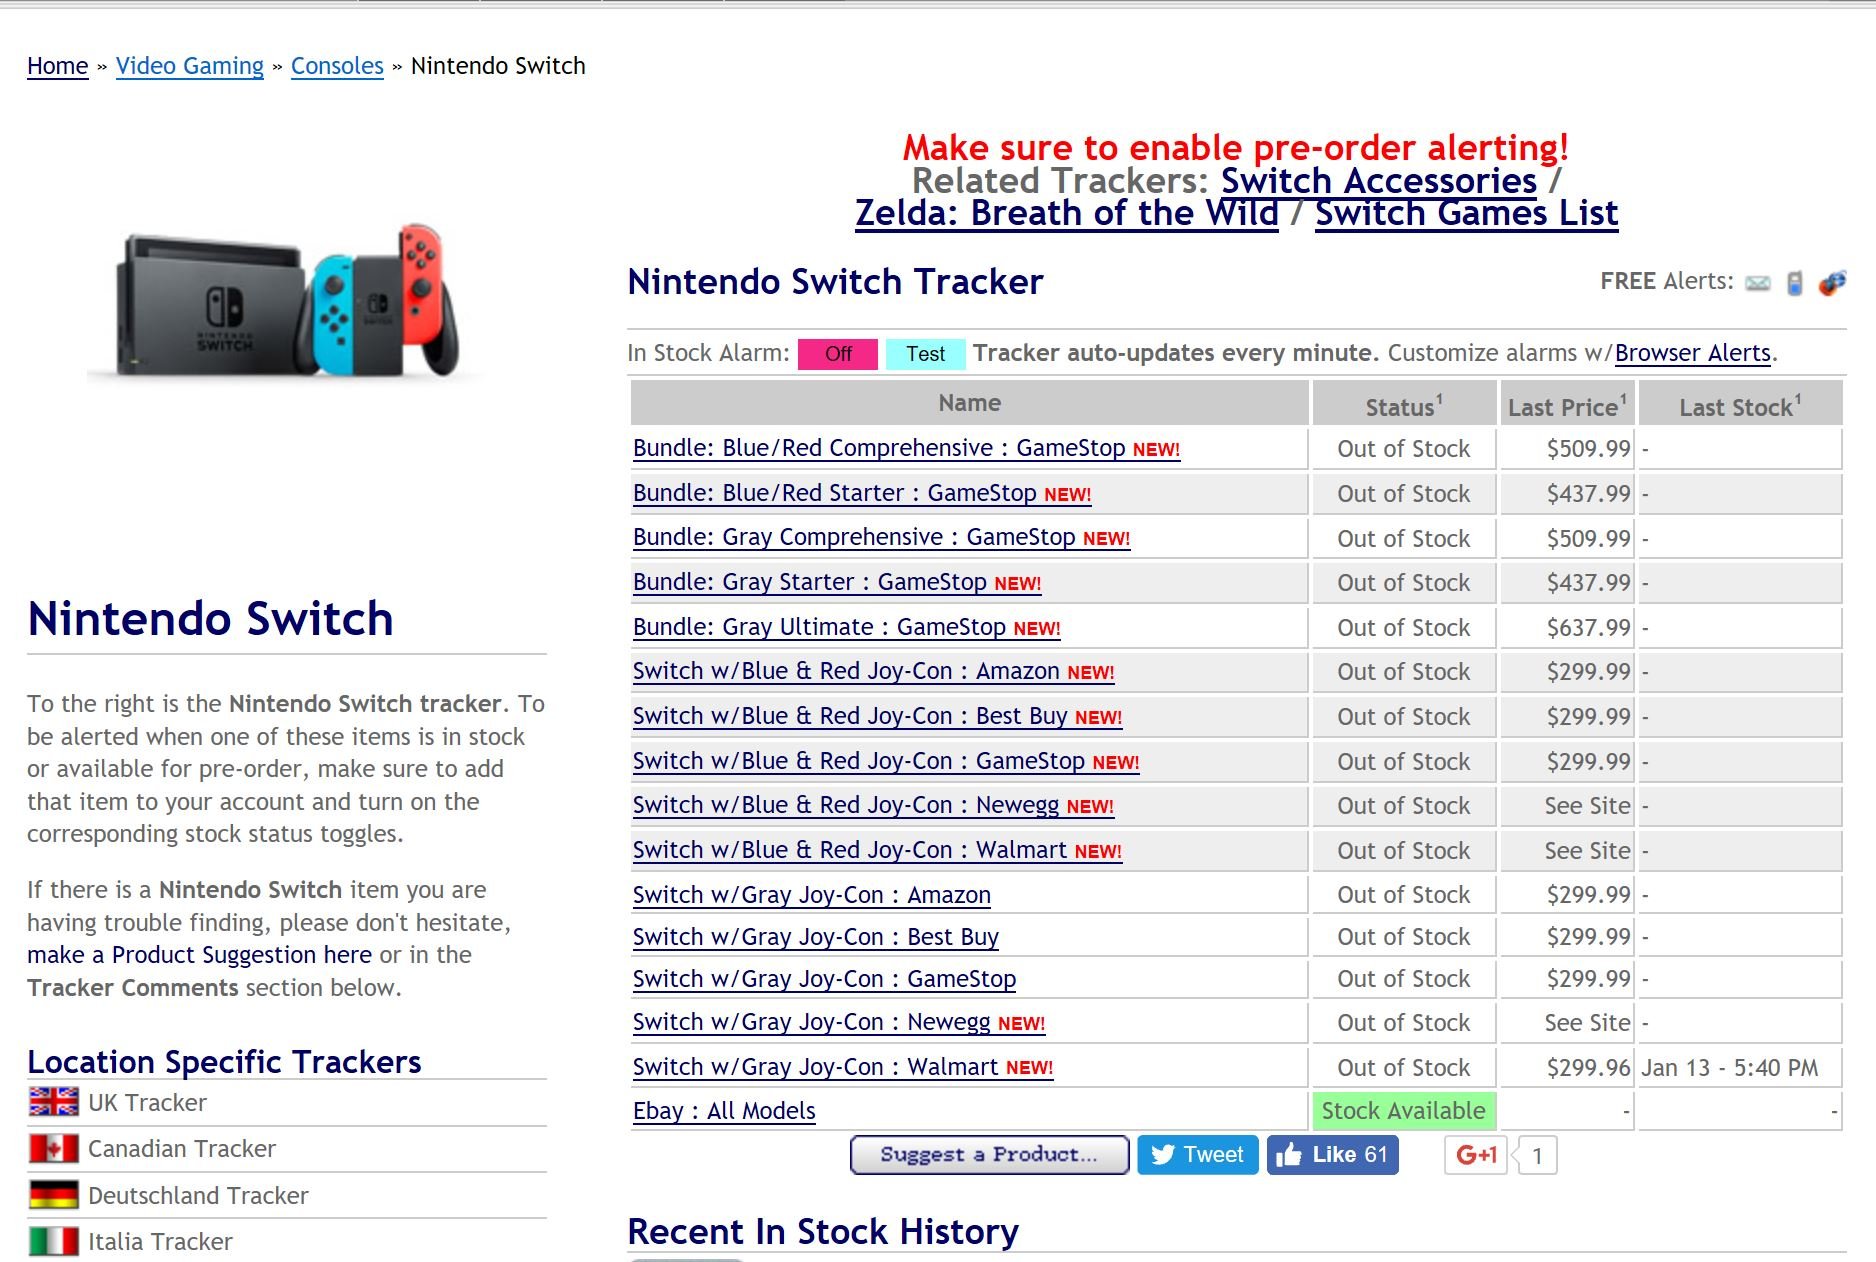Click the Canadian flag icon
The height and width of the screenshot is (1262, 1876).
coord(53,1148)
